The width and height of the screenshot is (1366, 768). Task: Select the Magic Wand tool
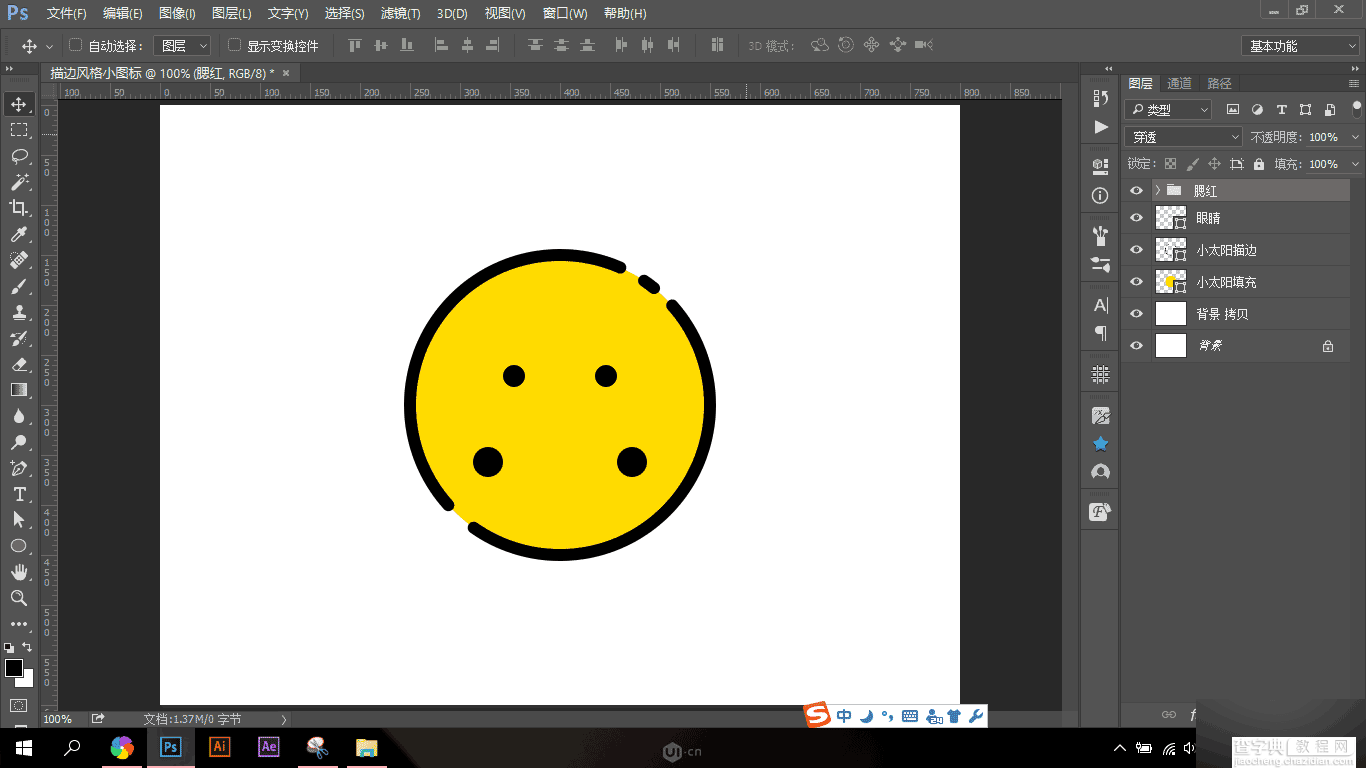click(19, 182)
